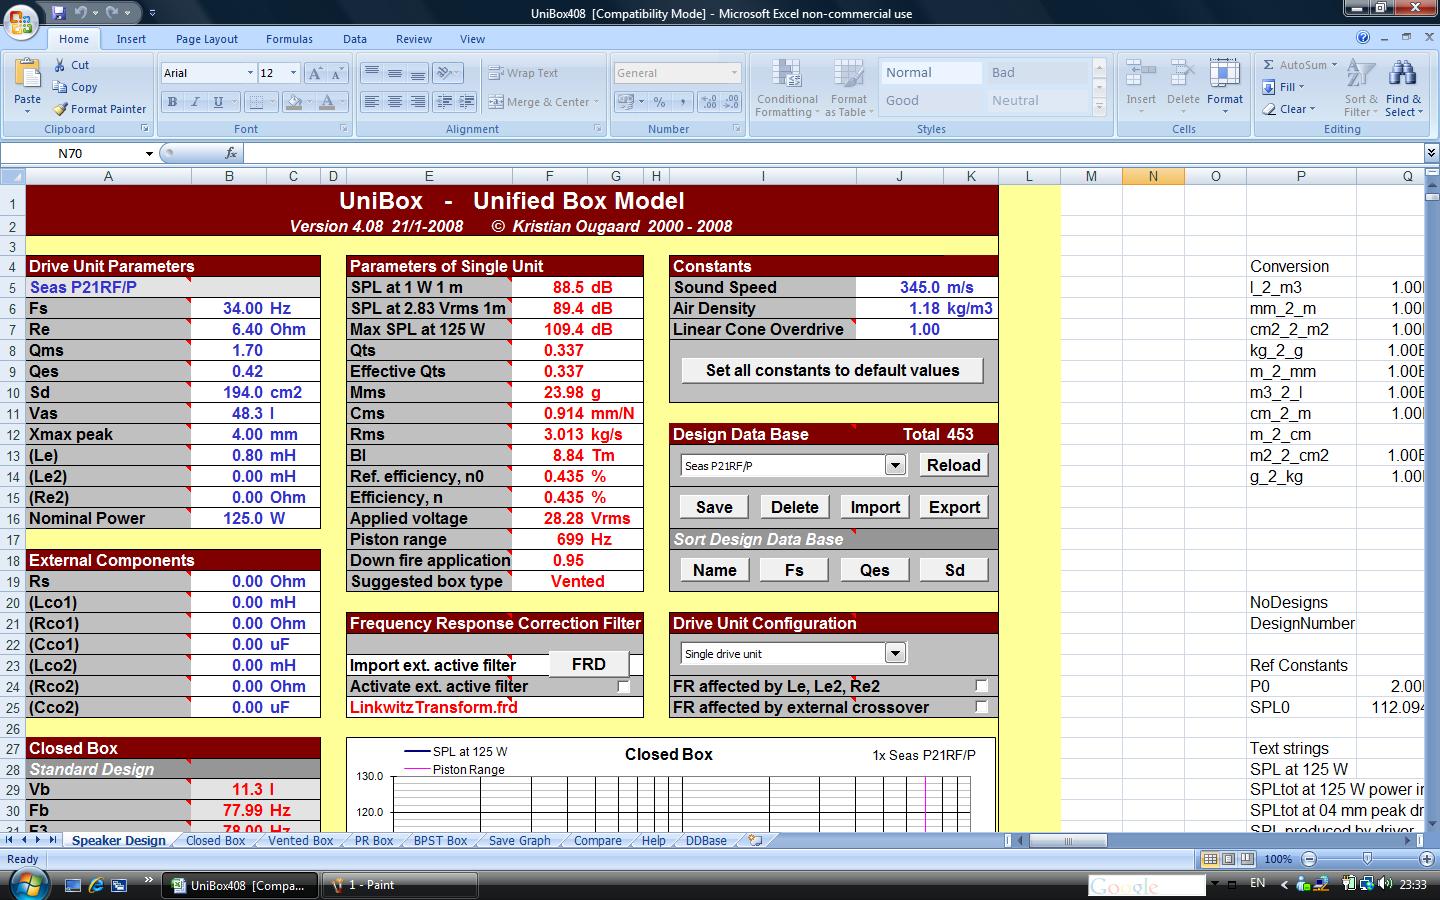This screenshot has width=1440, height=900.
Task: Click the Grow Font icon
Action: (314, 73)
